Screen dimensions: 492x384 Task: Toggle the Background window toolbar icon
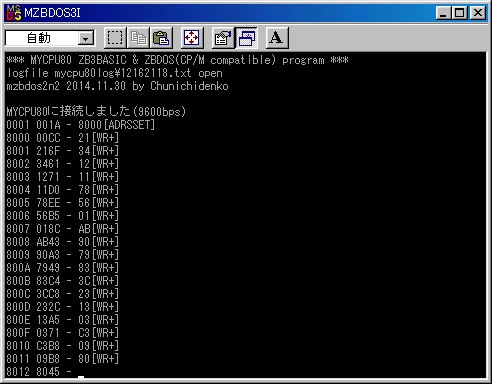click(x=246, y=38)
